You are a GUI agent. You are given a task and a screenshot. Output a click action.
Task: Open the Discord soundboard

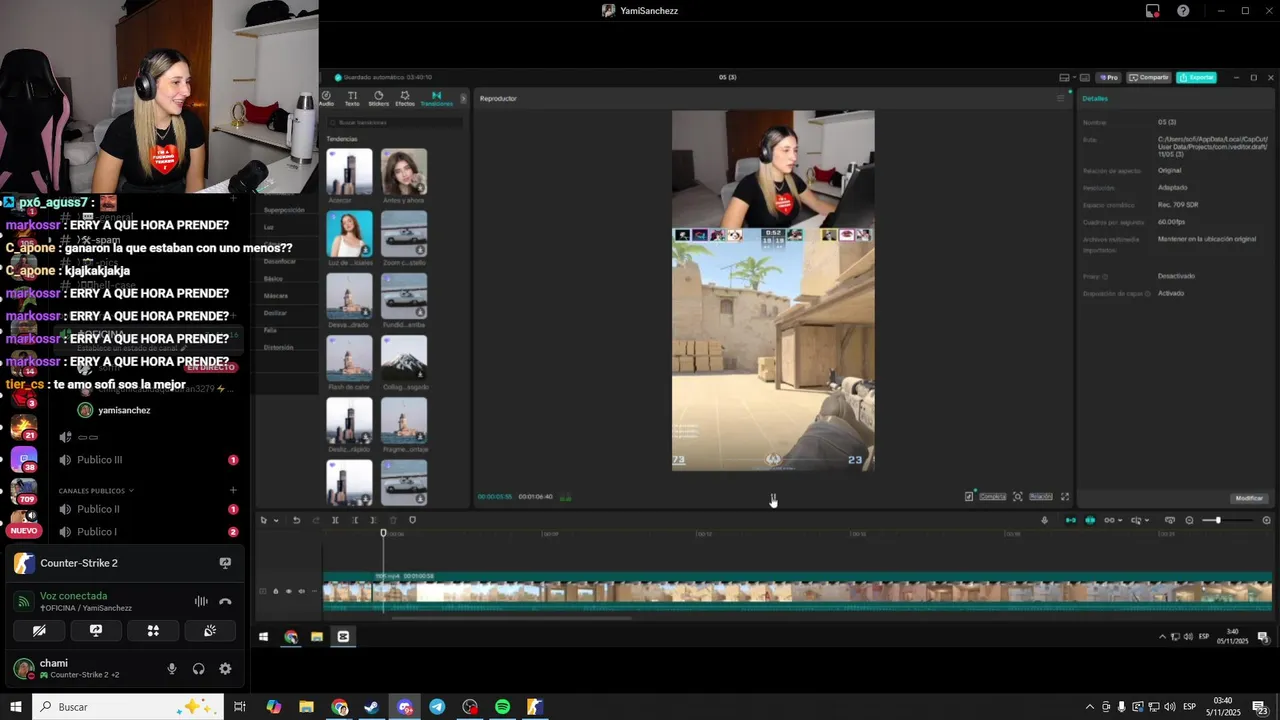[x=210, y=631]
